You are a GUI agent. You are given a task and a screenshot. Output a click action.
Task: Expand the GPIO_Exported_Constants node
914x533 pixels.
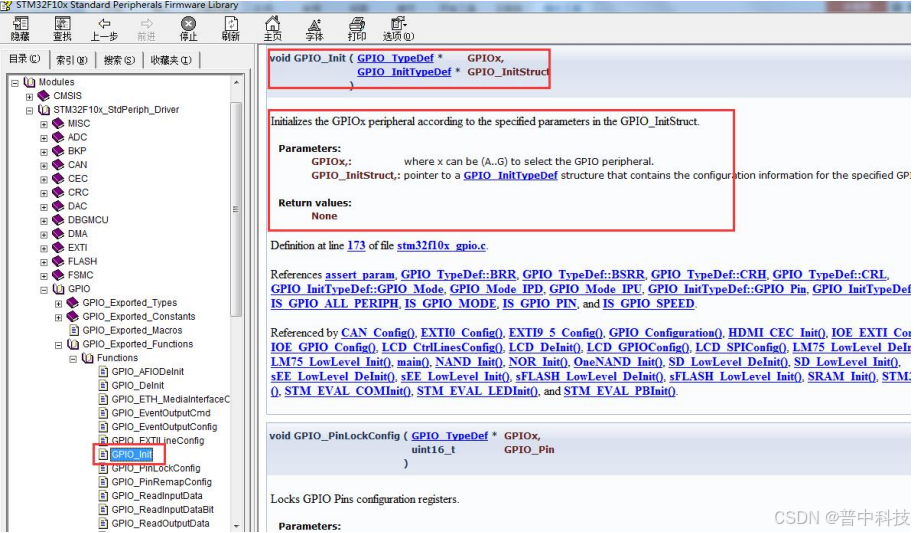58,318
